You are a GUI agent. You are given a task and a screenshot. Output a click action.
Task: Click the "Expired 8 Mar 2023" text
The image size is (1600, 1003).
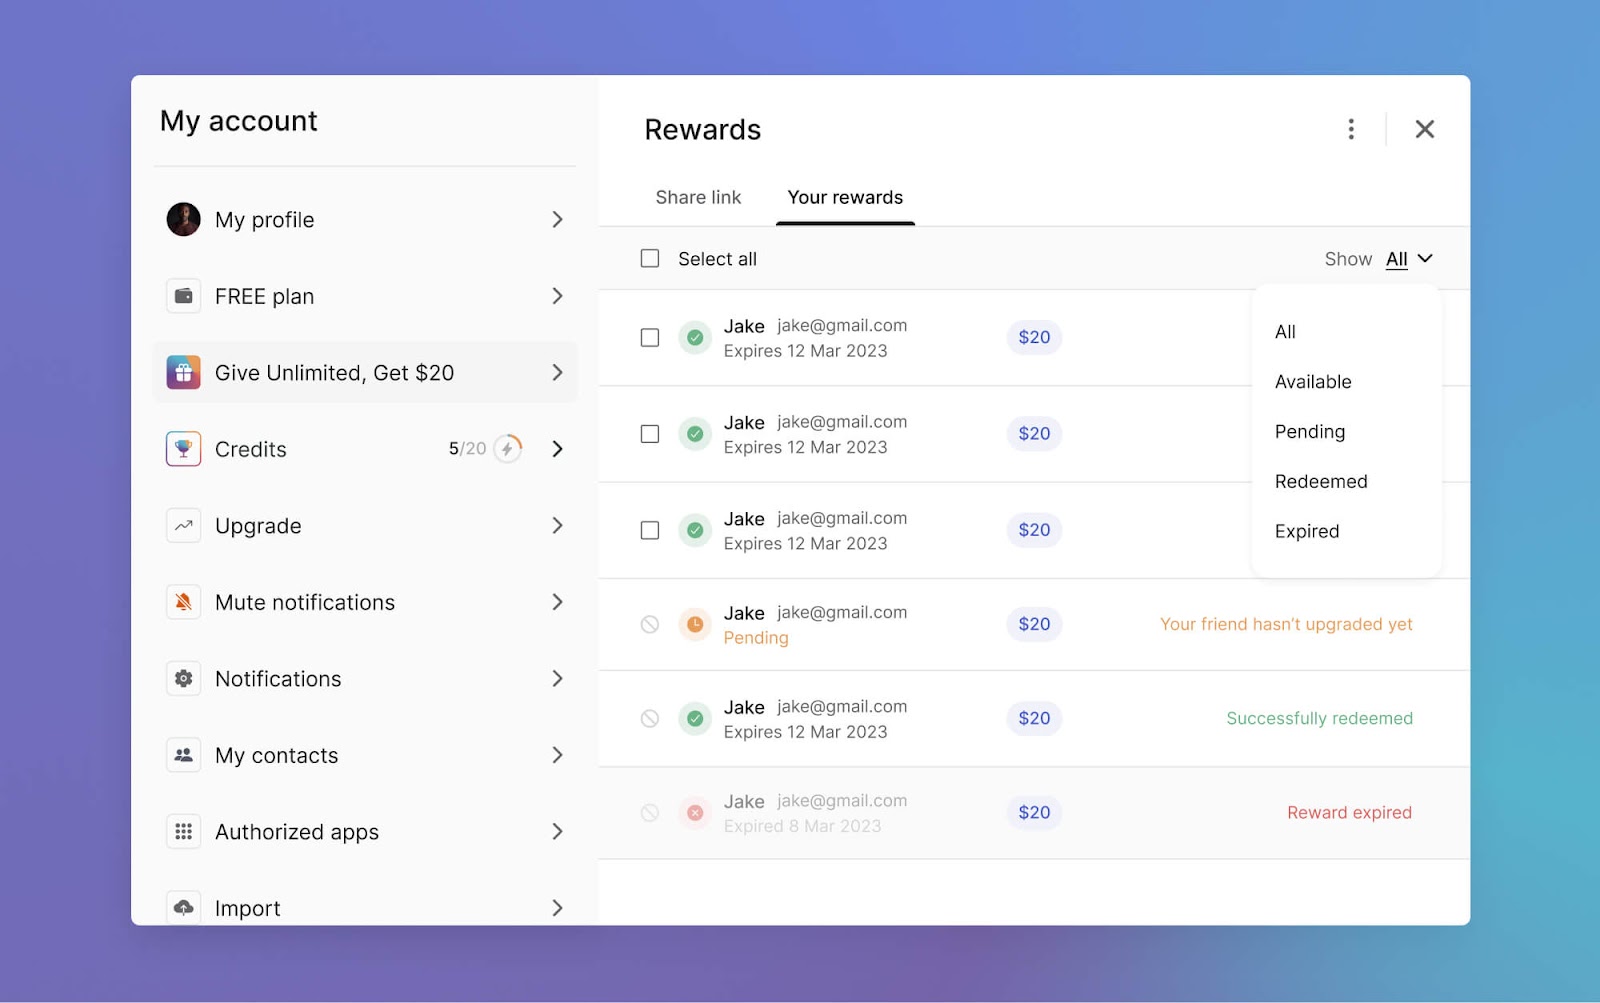[x=802, y=826]
